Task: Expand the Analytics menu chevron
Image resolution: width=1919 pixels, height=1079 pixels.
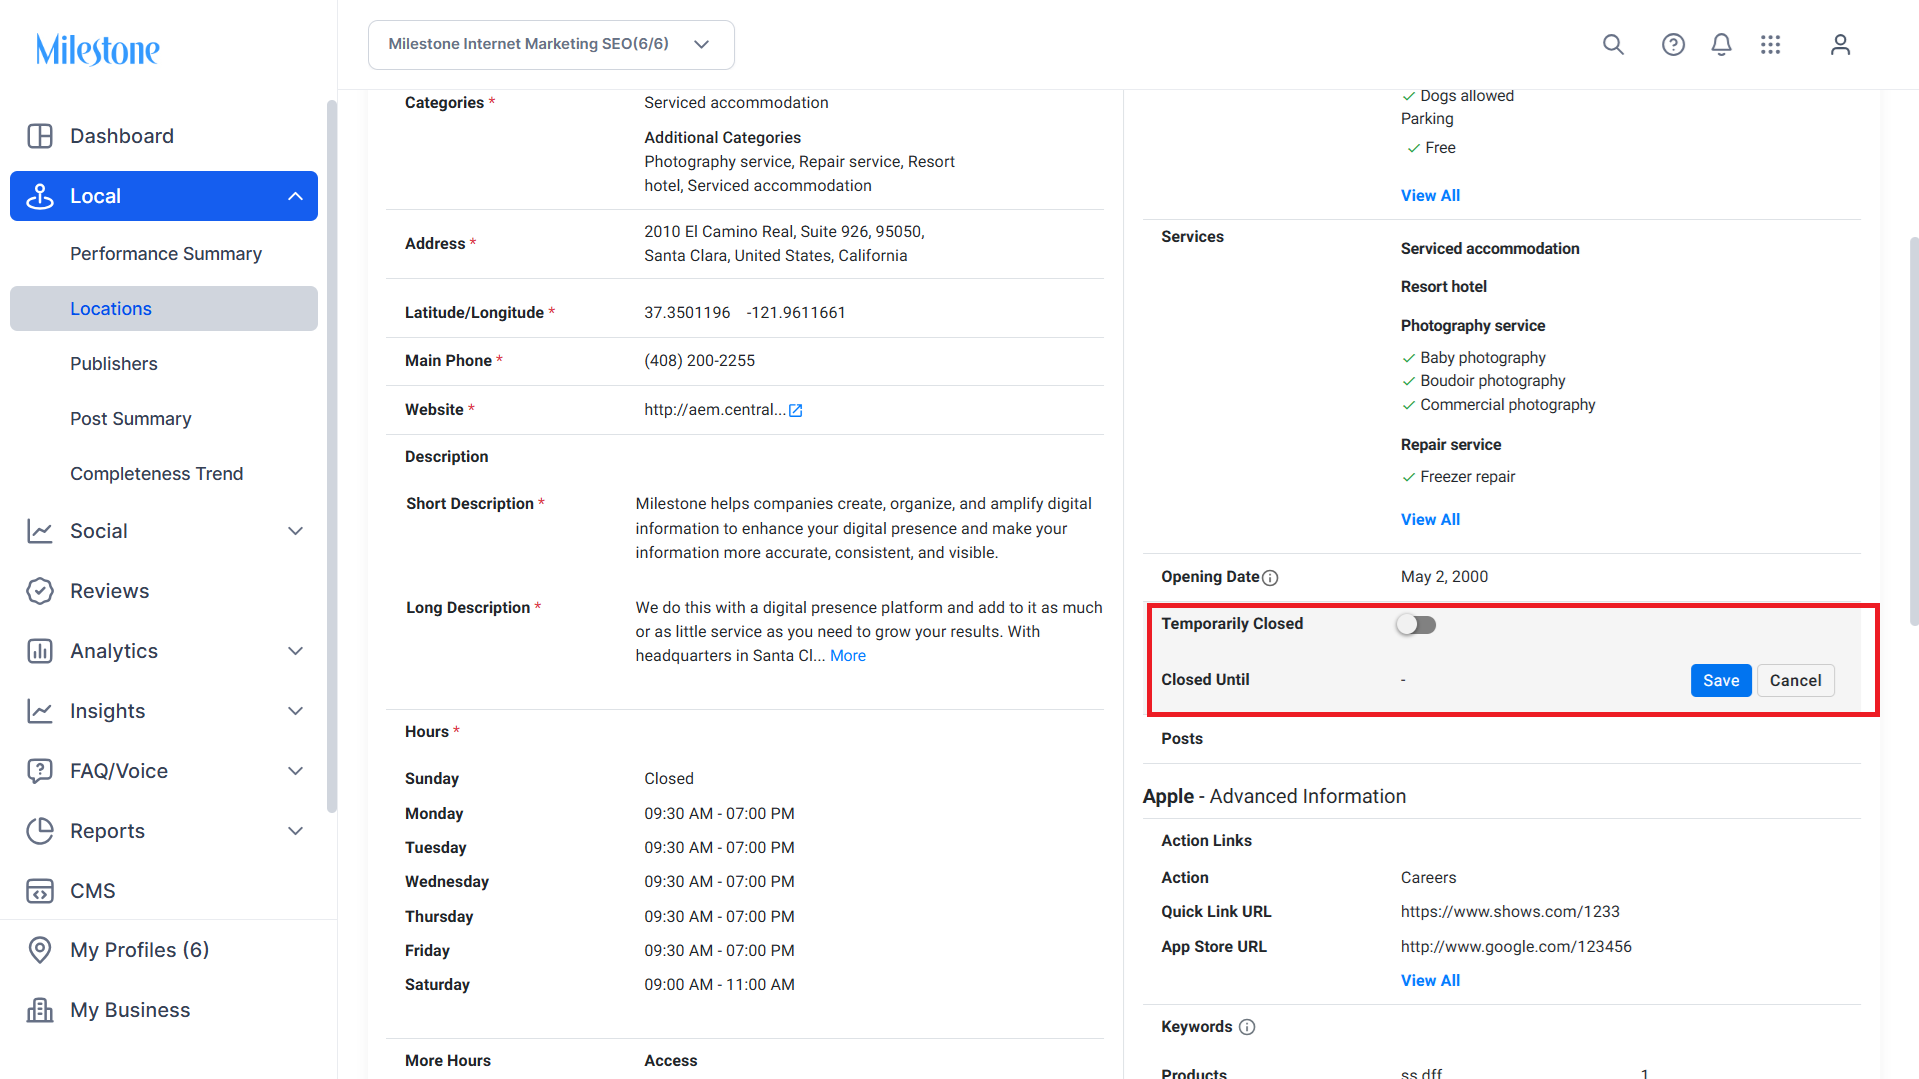Action: 295,651
